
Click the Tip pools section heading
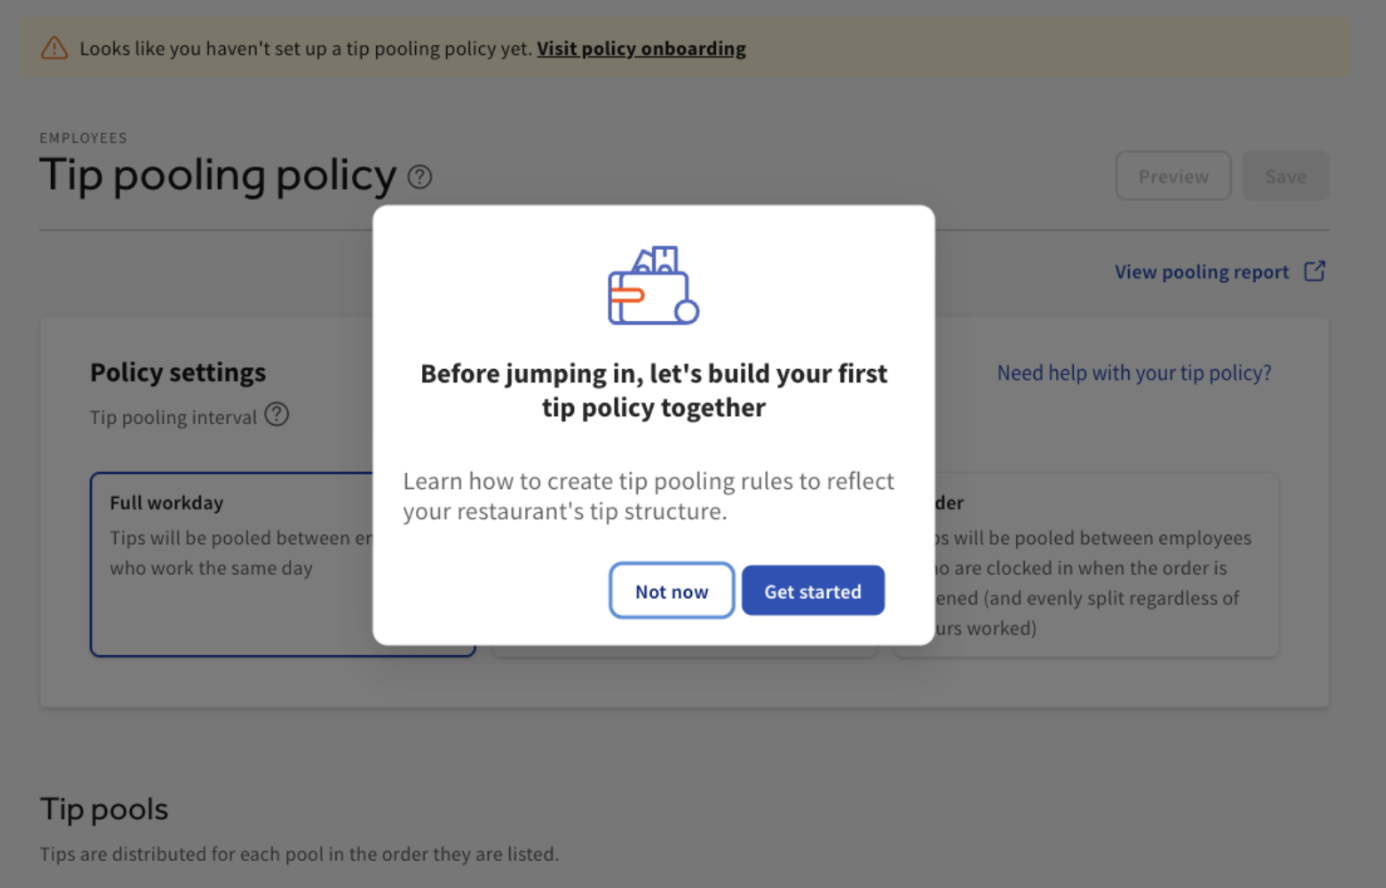[104, 809]
